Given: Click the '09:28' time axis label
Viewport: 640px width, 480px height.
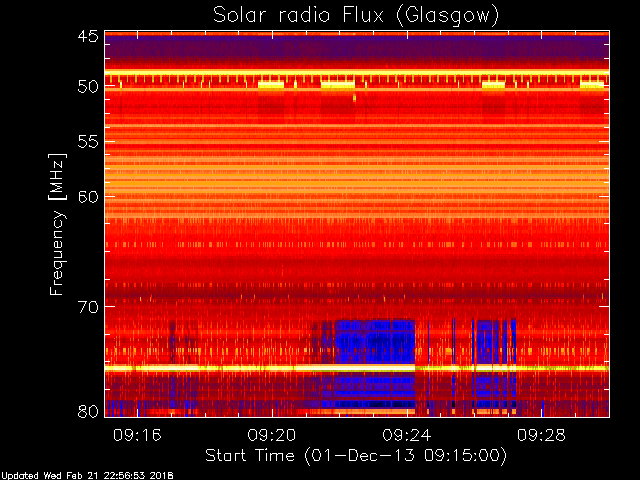Looking at the screenshot, I should click(x=541, y=436).
